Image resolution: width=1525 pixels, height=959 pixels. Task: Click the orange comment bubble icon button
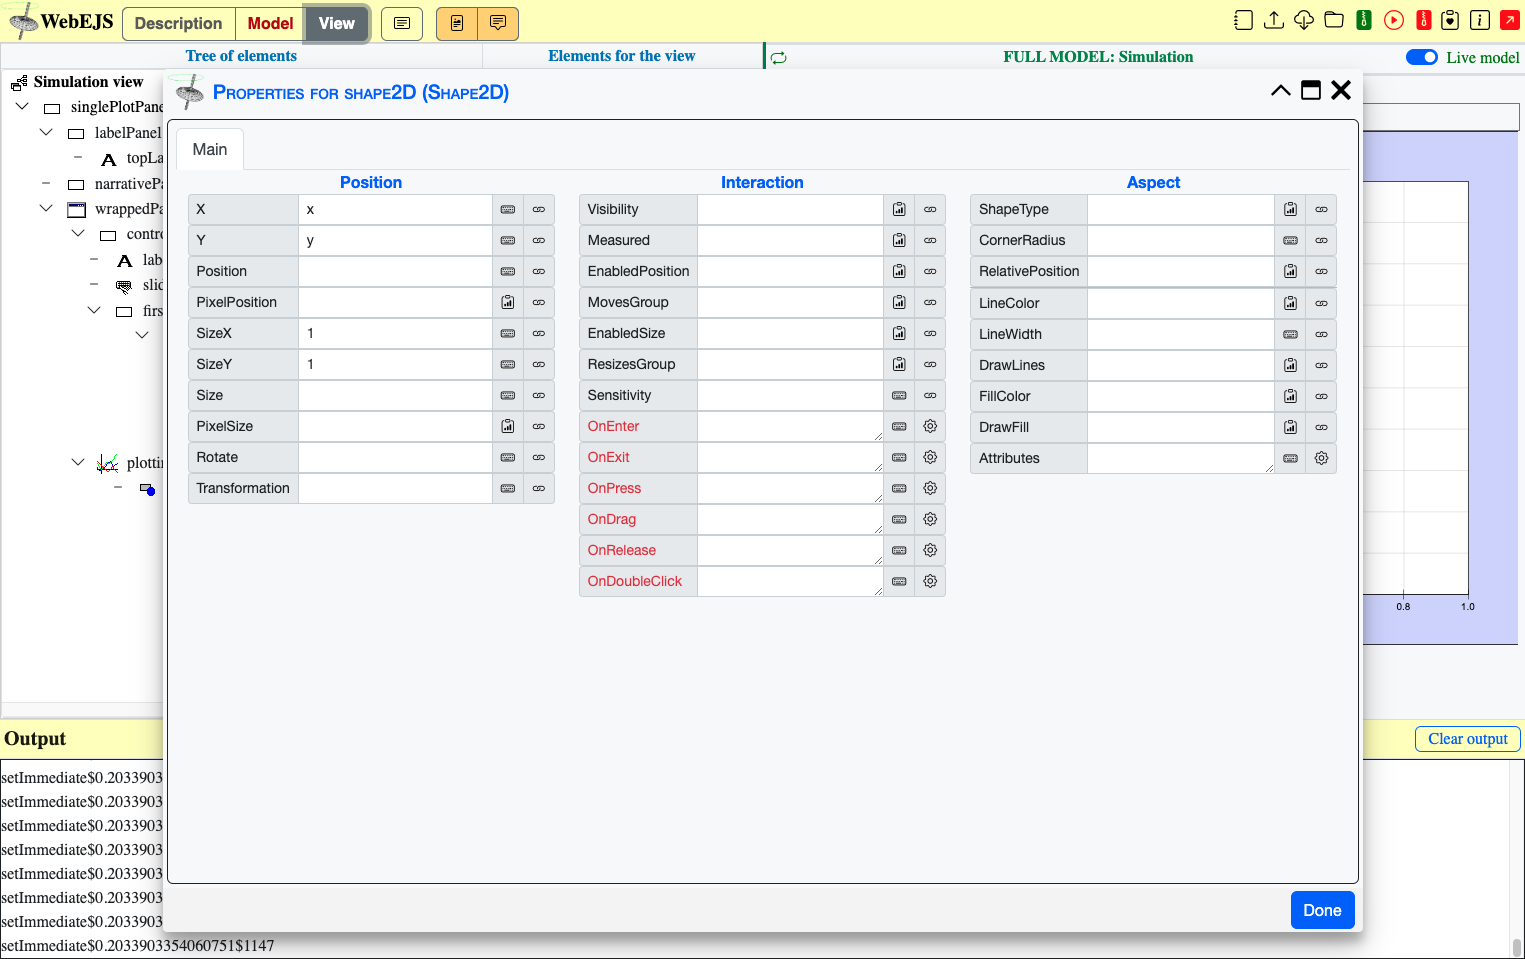pyautogui.click(x=498, y=23)
